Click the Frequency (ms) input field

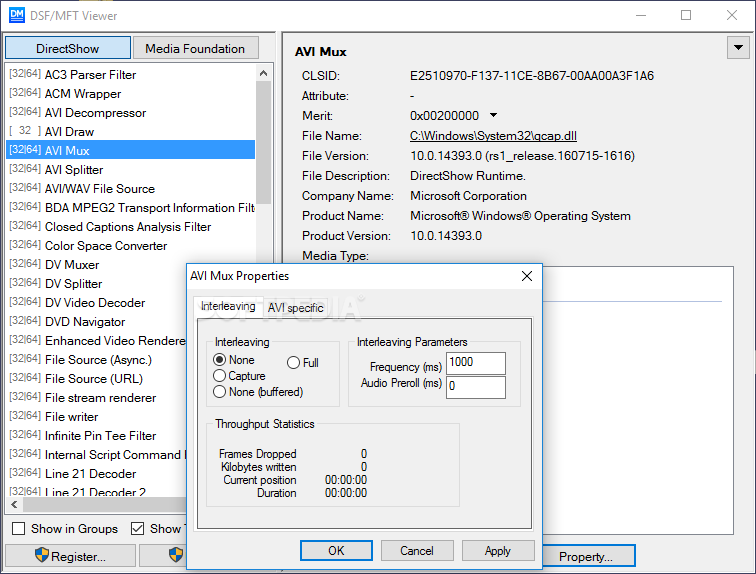(476, 363)
